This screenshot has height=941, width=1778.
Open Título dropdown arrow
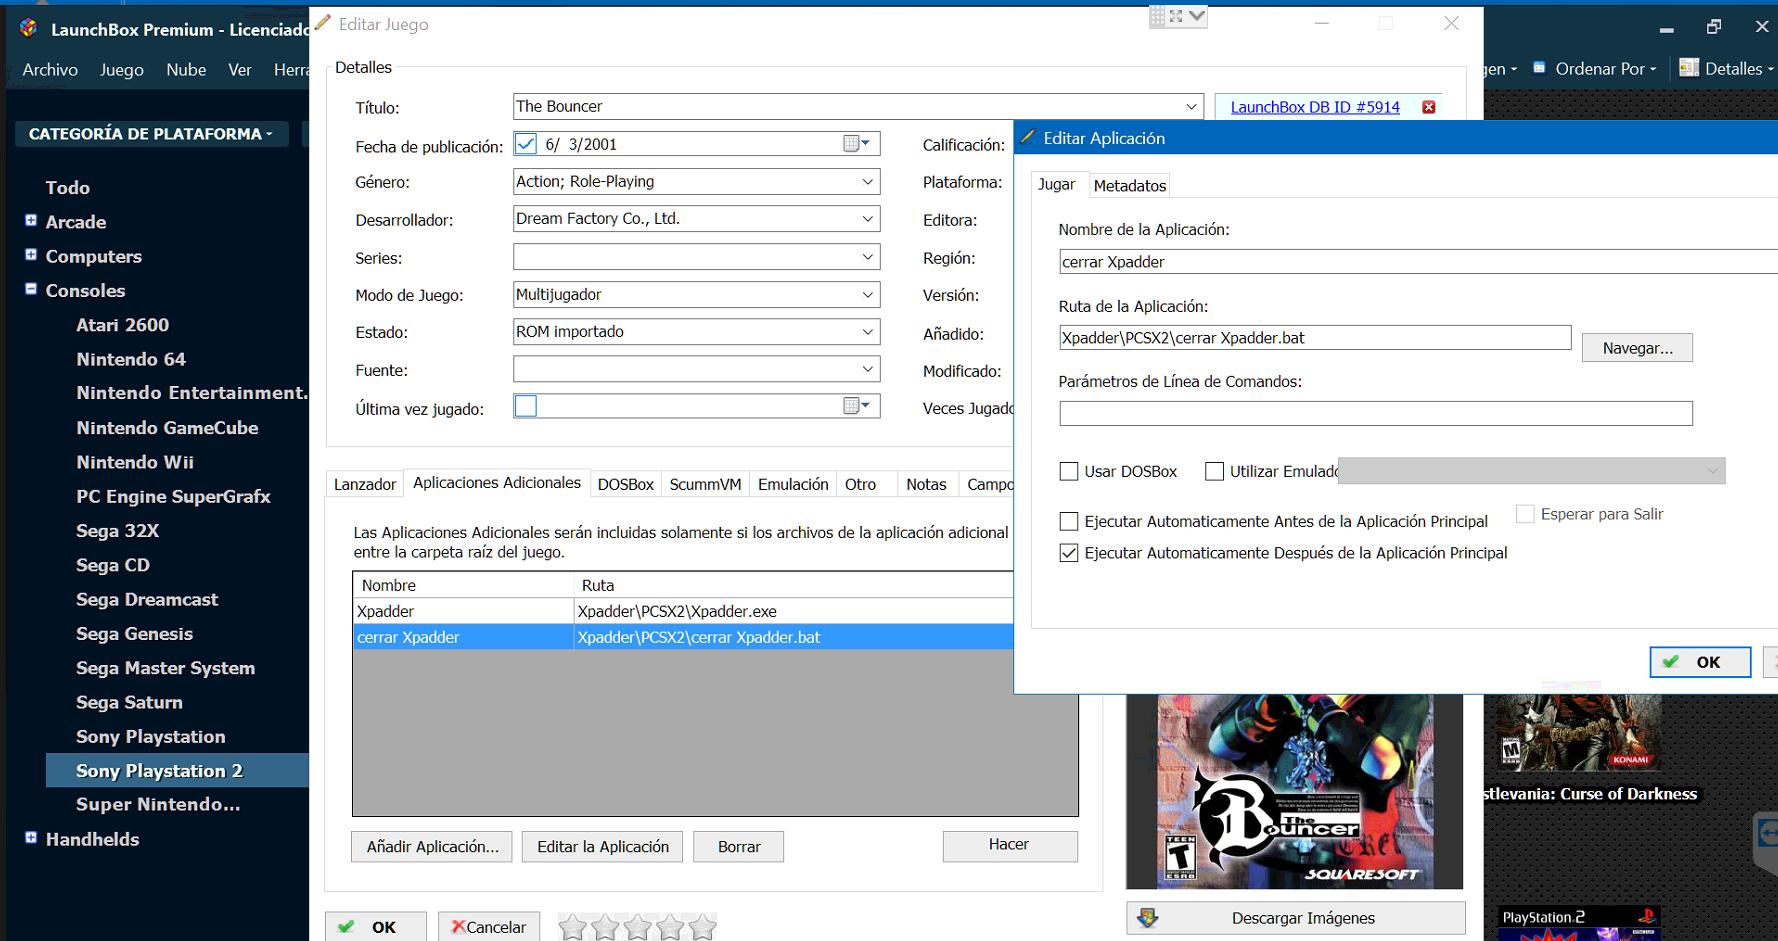point(1191,107)
